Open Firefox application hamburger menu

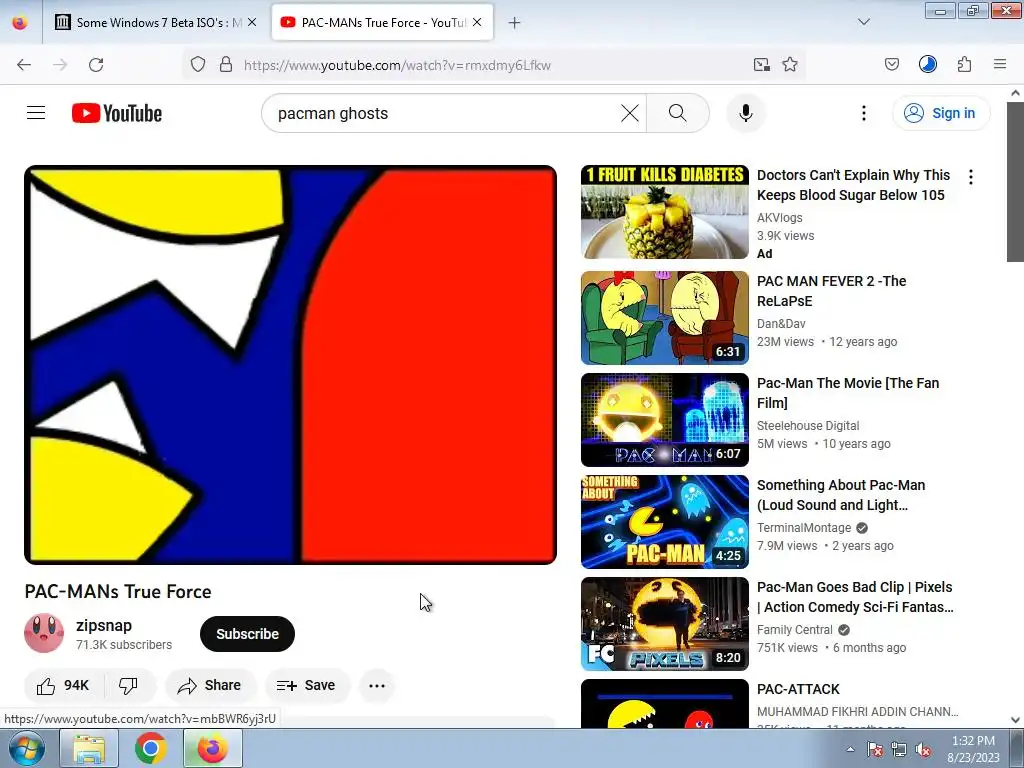pyautogui.click(x=1000, y=64)
